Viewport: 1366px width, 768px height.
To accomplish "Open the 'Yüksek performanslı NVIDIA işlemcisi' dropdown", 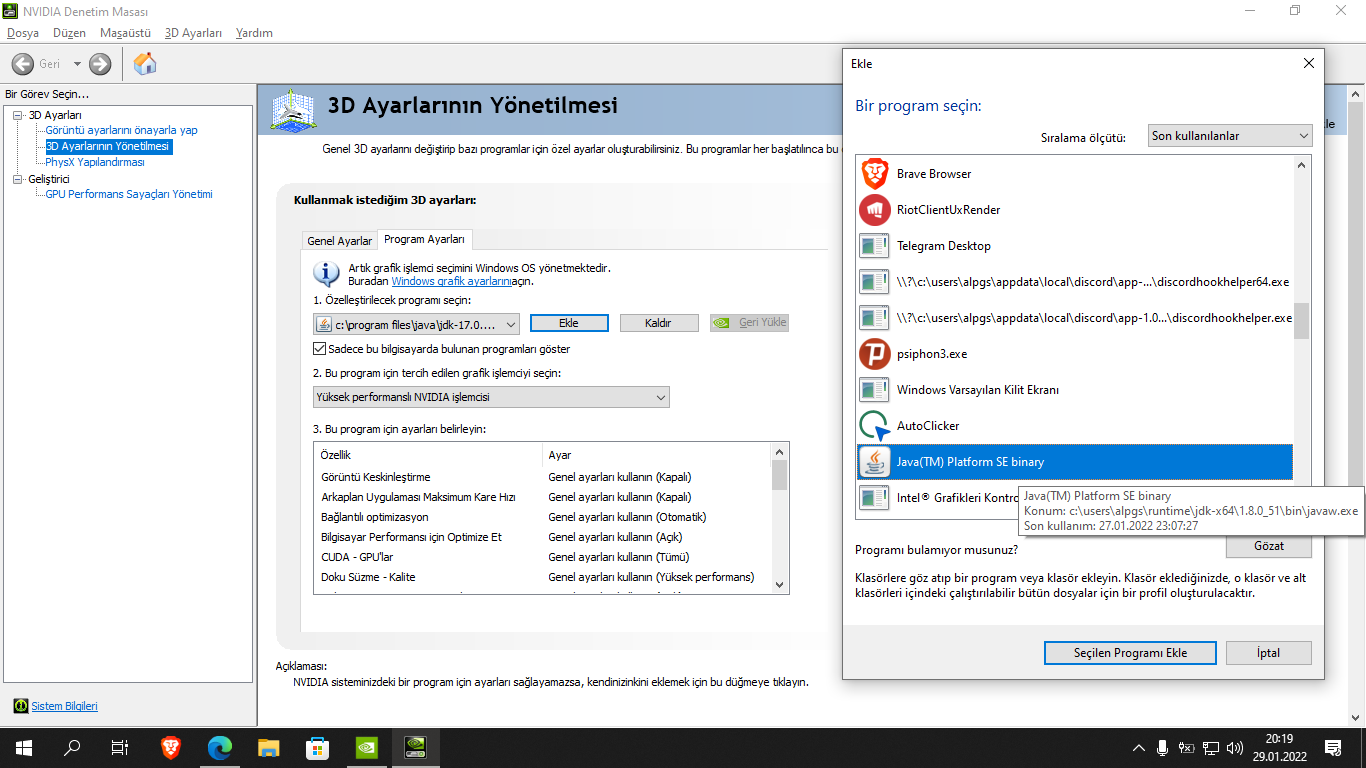I will (x=491, y=397).
